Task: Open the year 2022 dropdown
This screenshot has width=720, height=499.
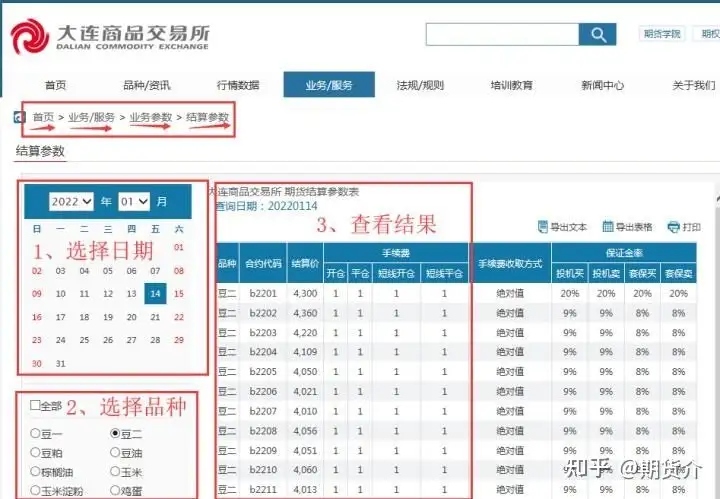Action: point(71,202)
